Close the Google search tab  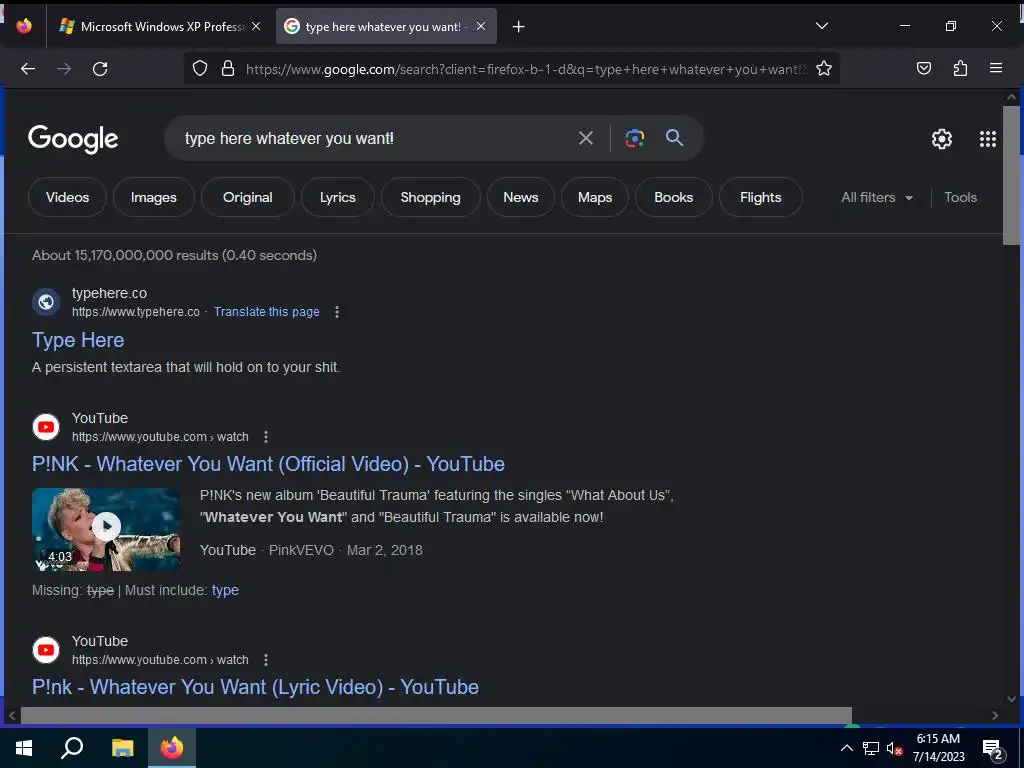tap(481, 26)
